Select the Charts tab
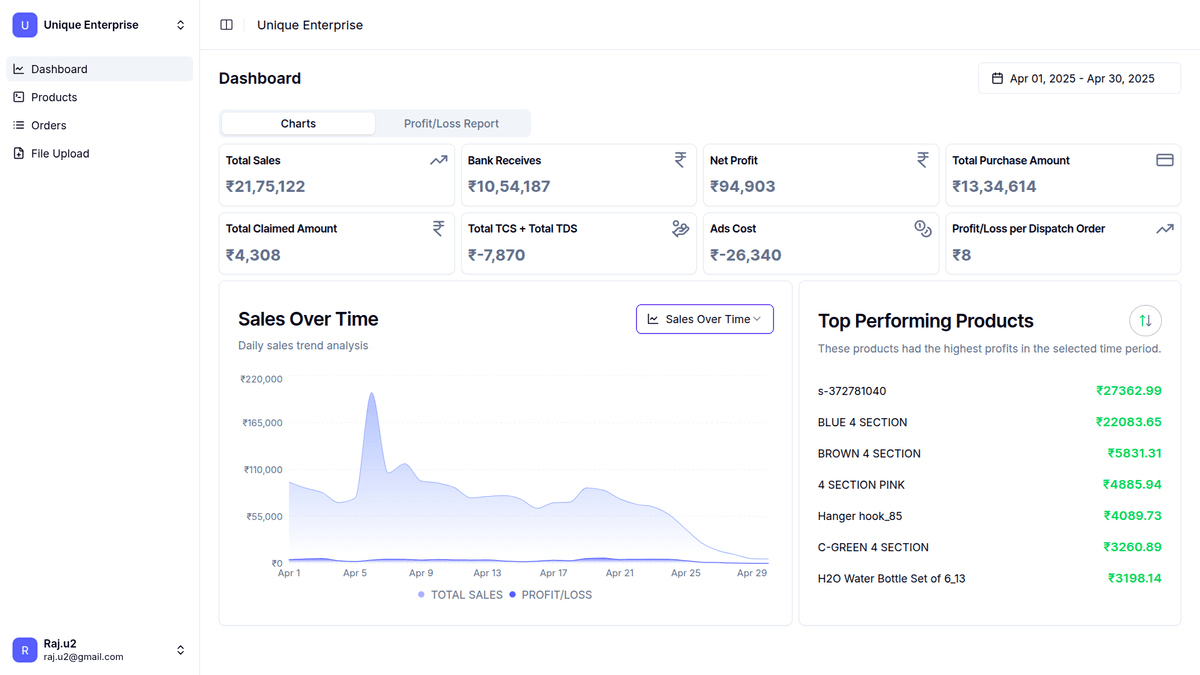This screenshot has height=675, width=1200. 297,123
